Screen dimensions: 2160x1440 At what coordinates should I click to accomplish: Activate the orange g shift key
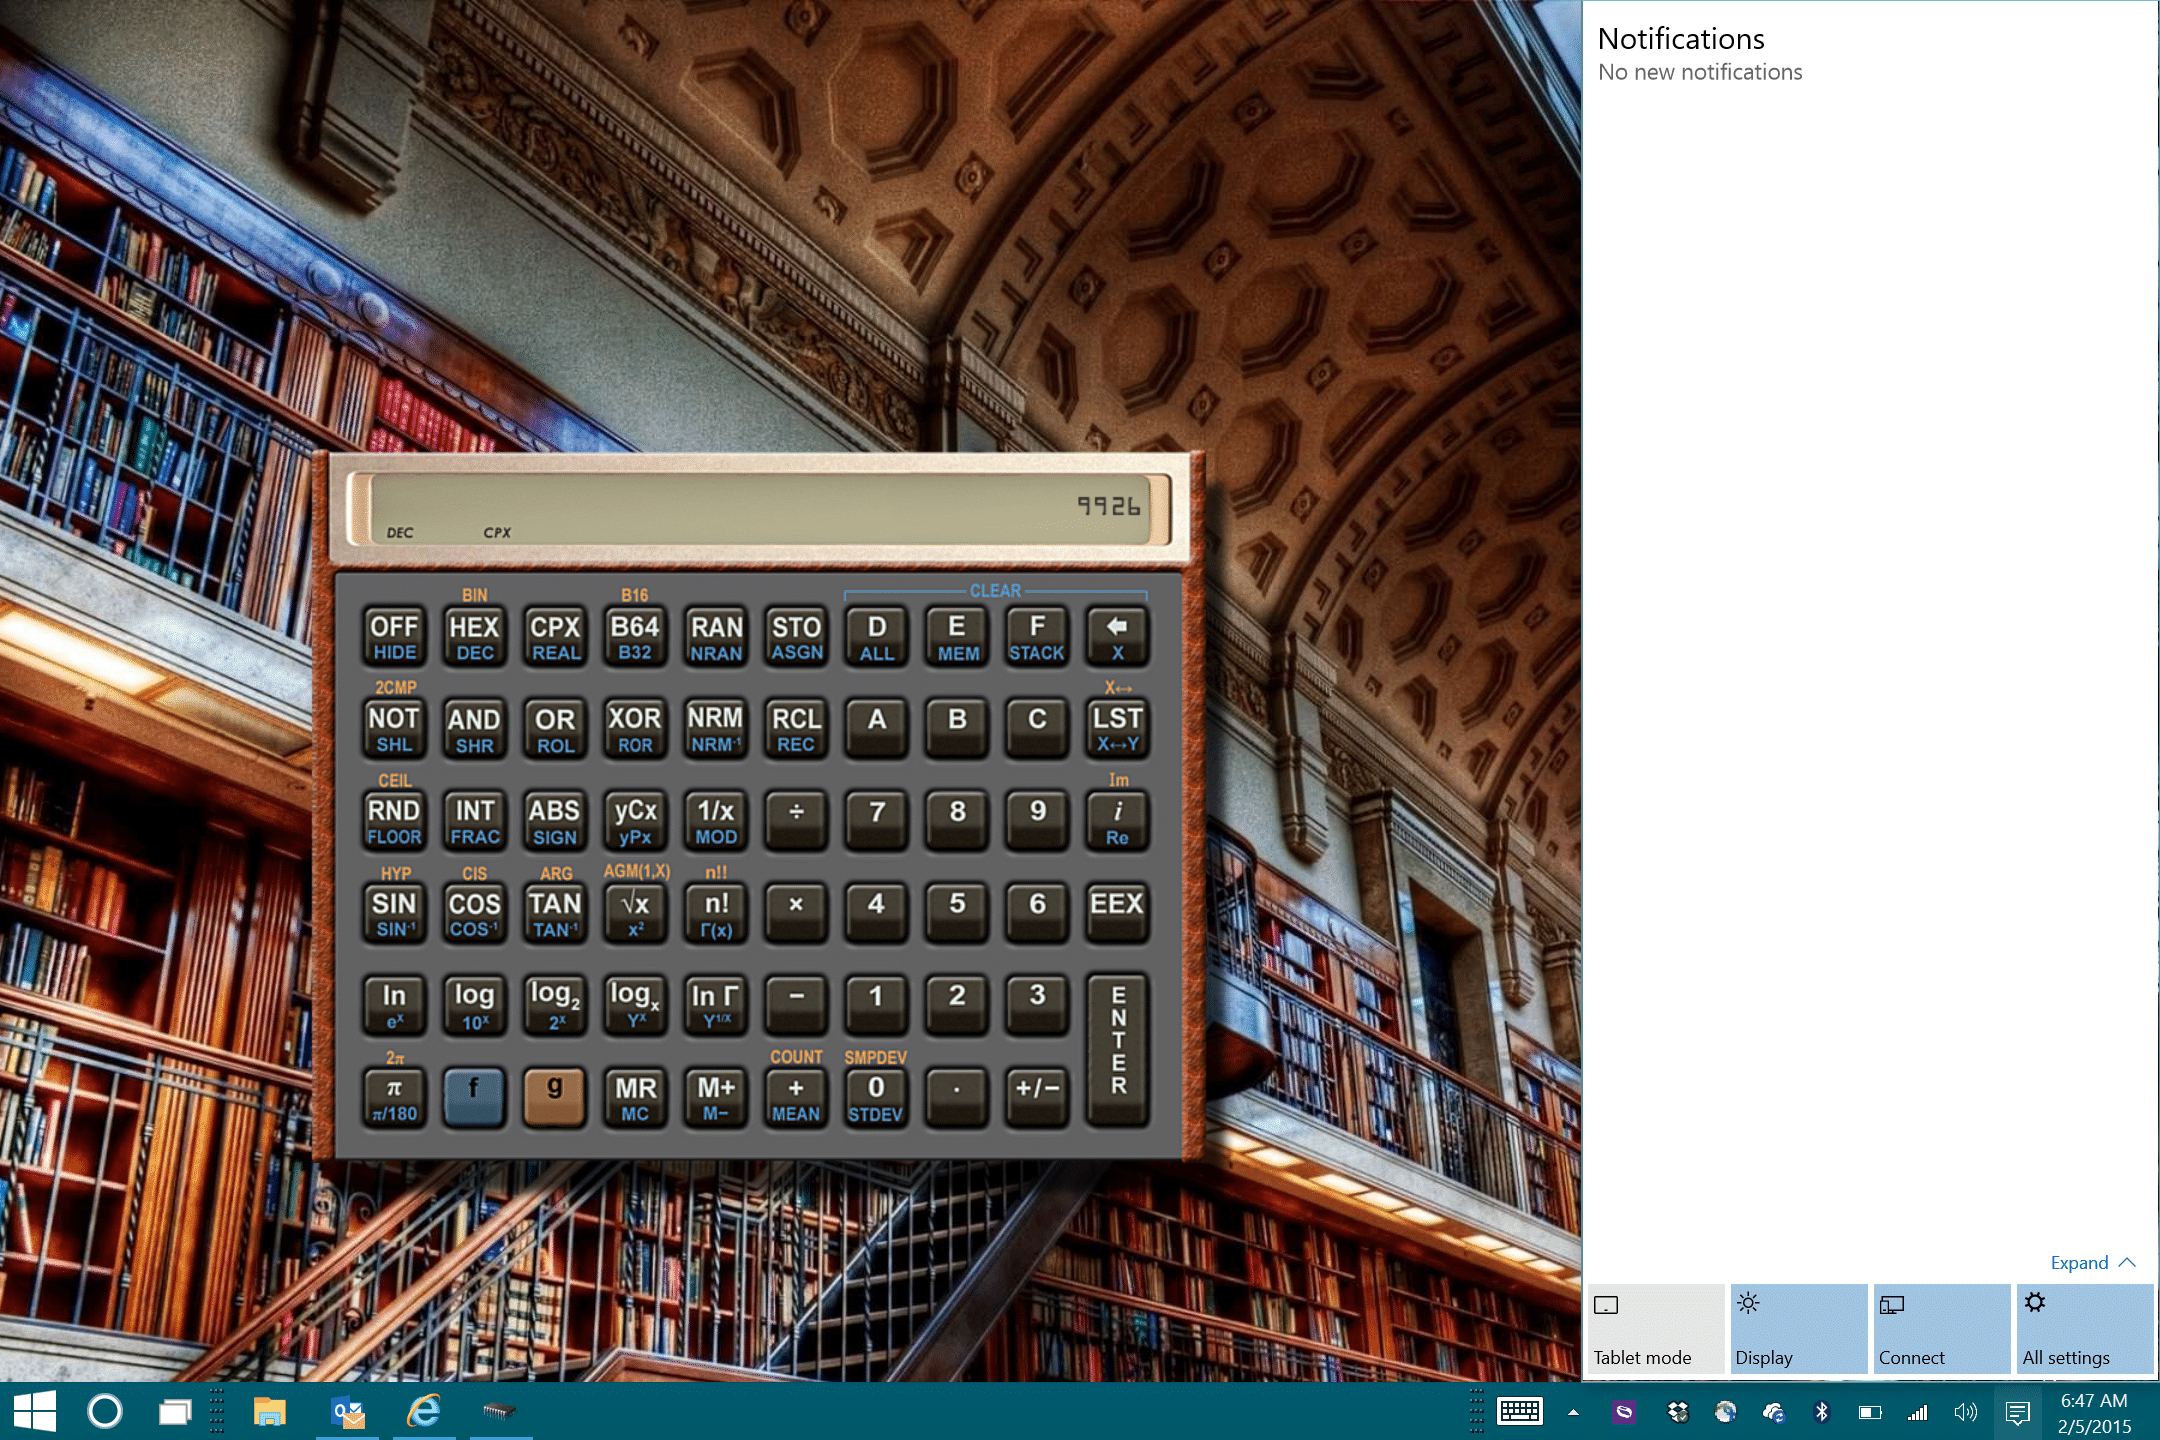(555, 1098)
